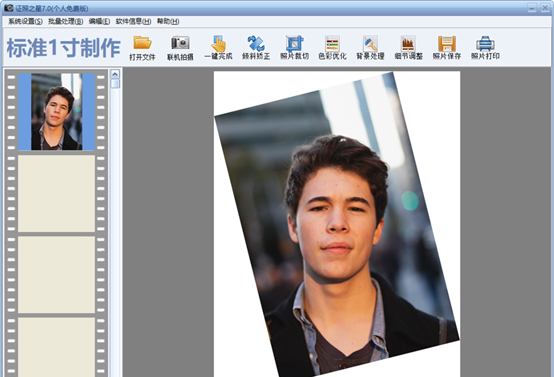This screenshot has width=554, height=377.
Task: Click the application icon in the title bar
Action: (8, 7)
